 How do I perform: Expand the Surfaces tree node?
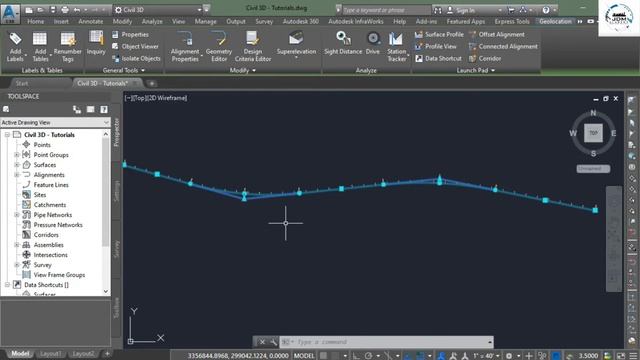(x=17, y=165)
